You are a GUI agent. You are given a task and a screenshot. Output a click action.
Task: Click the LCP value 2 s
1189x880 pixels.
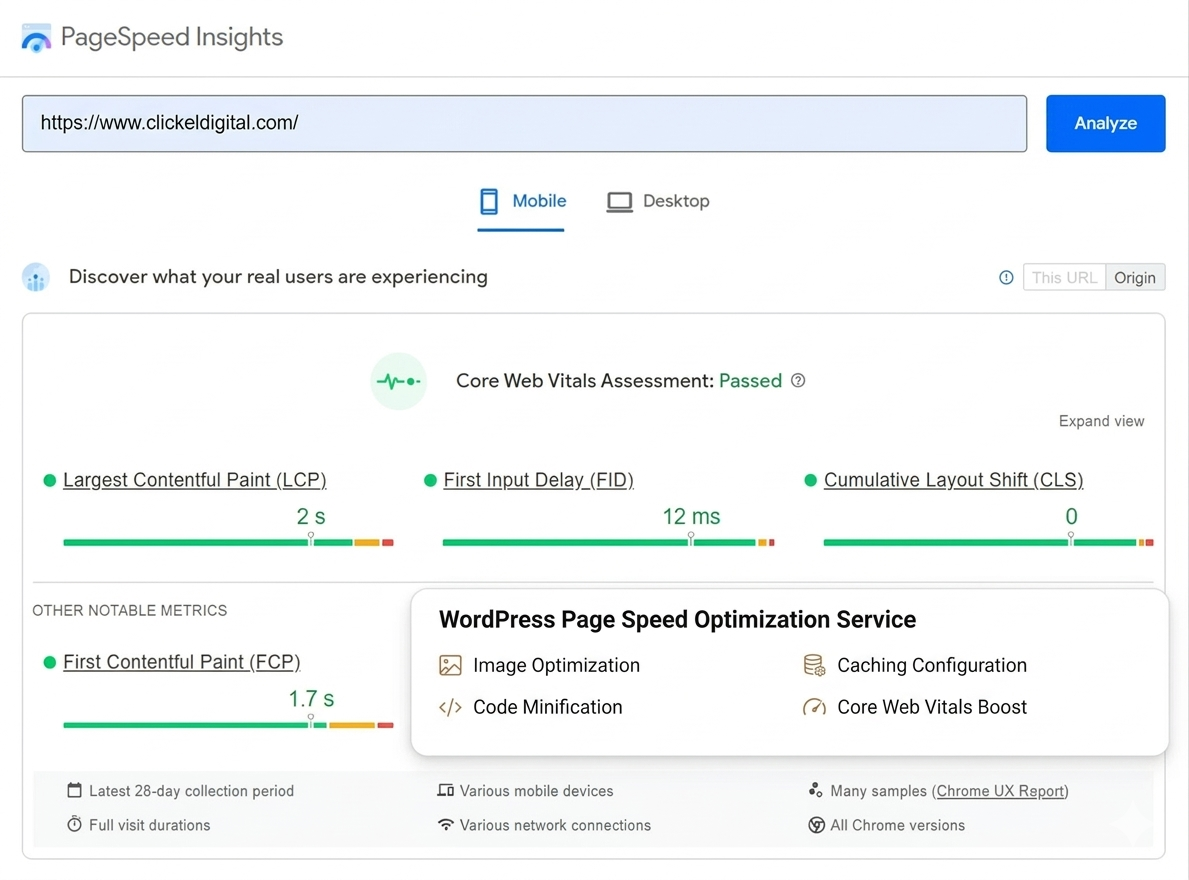click(x=311, y=517)
